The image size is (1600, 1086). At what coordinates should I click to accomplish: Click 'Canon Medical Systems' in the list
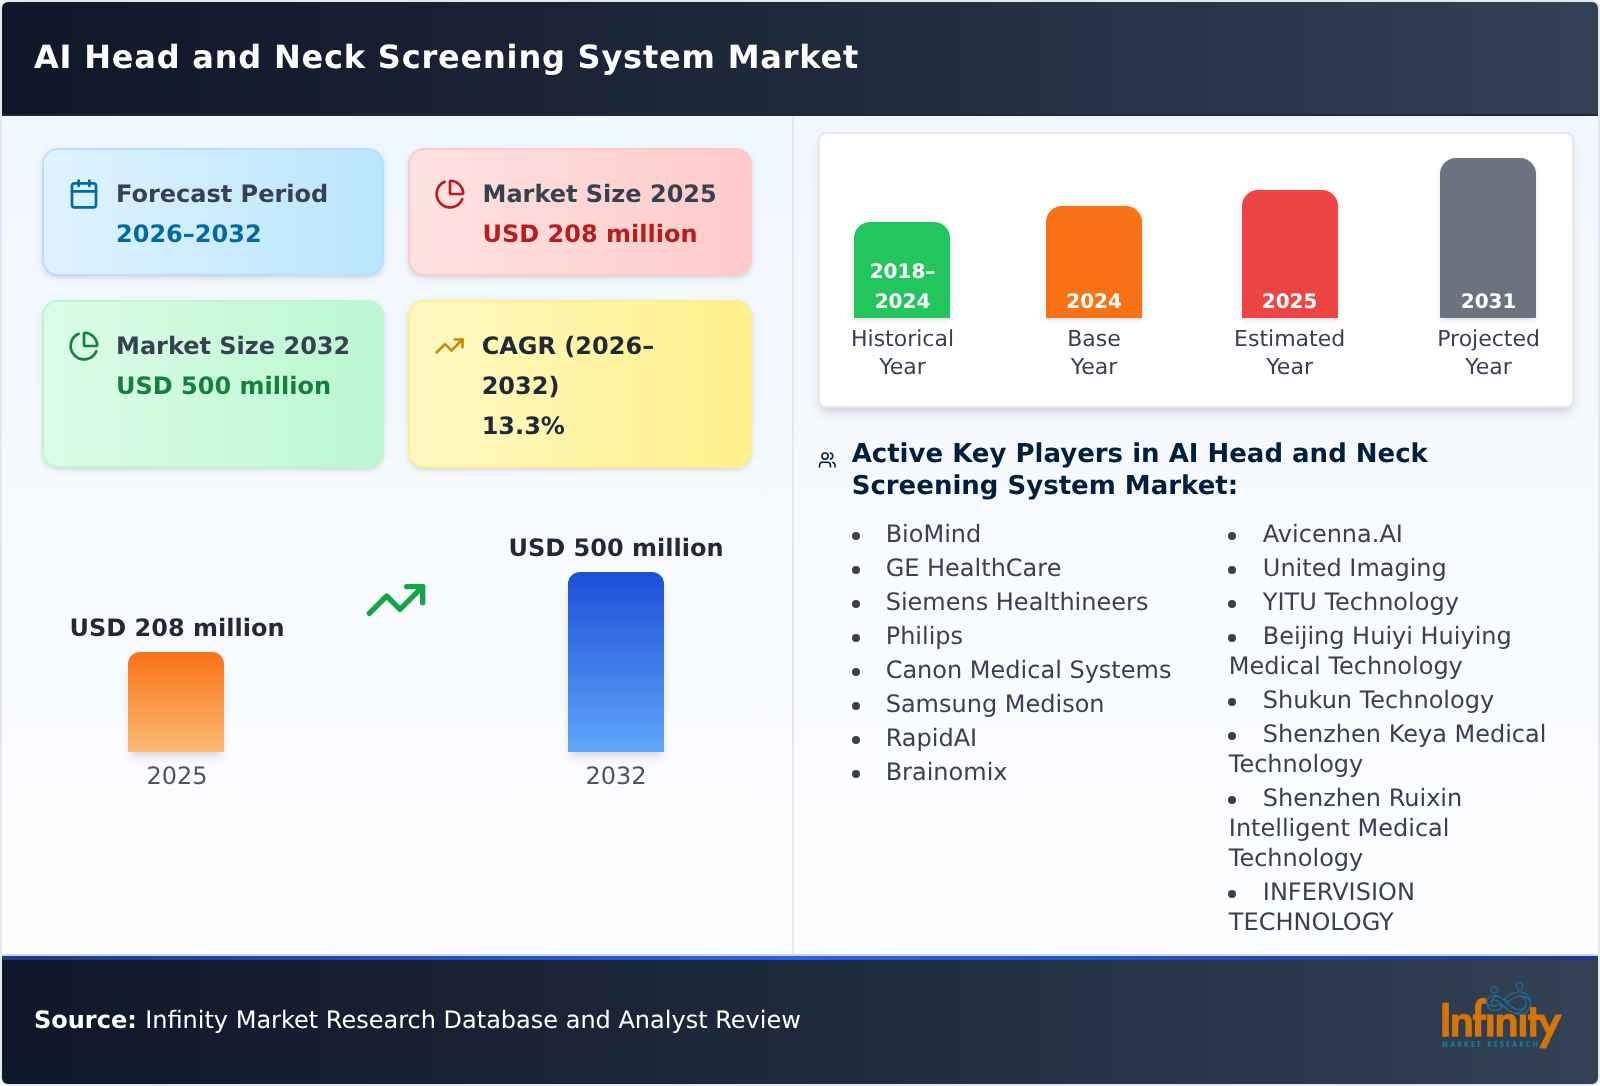[x=1028, y=670]
